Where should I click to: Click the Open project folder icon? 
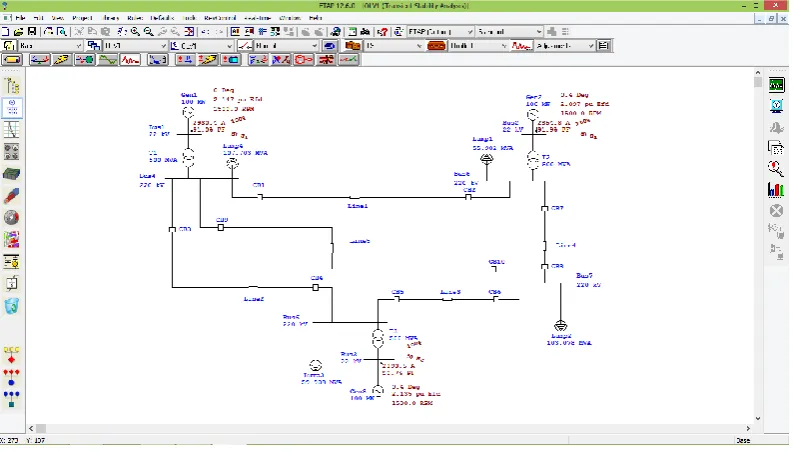pos(19,32)
